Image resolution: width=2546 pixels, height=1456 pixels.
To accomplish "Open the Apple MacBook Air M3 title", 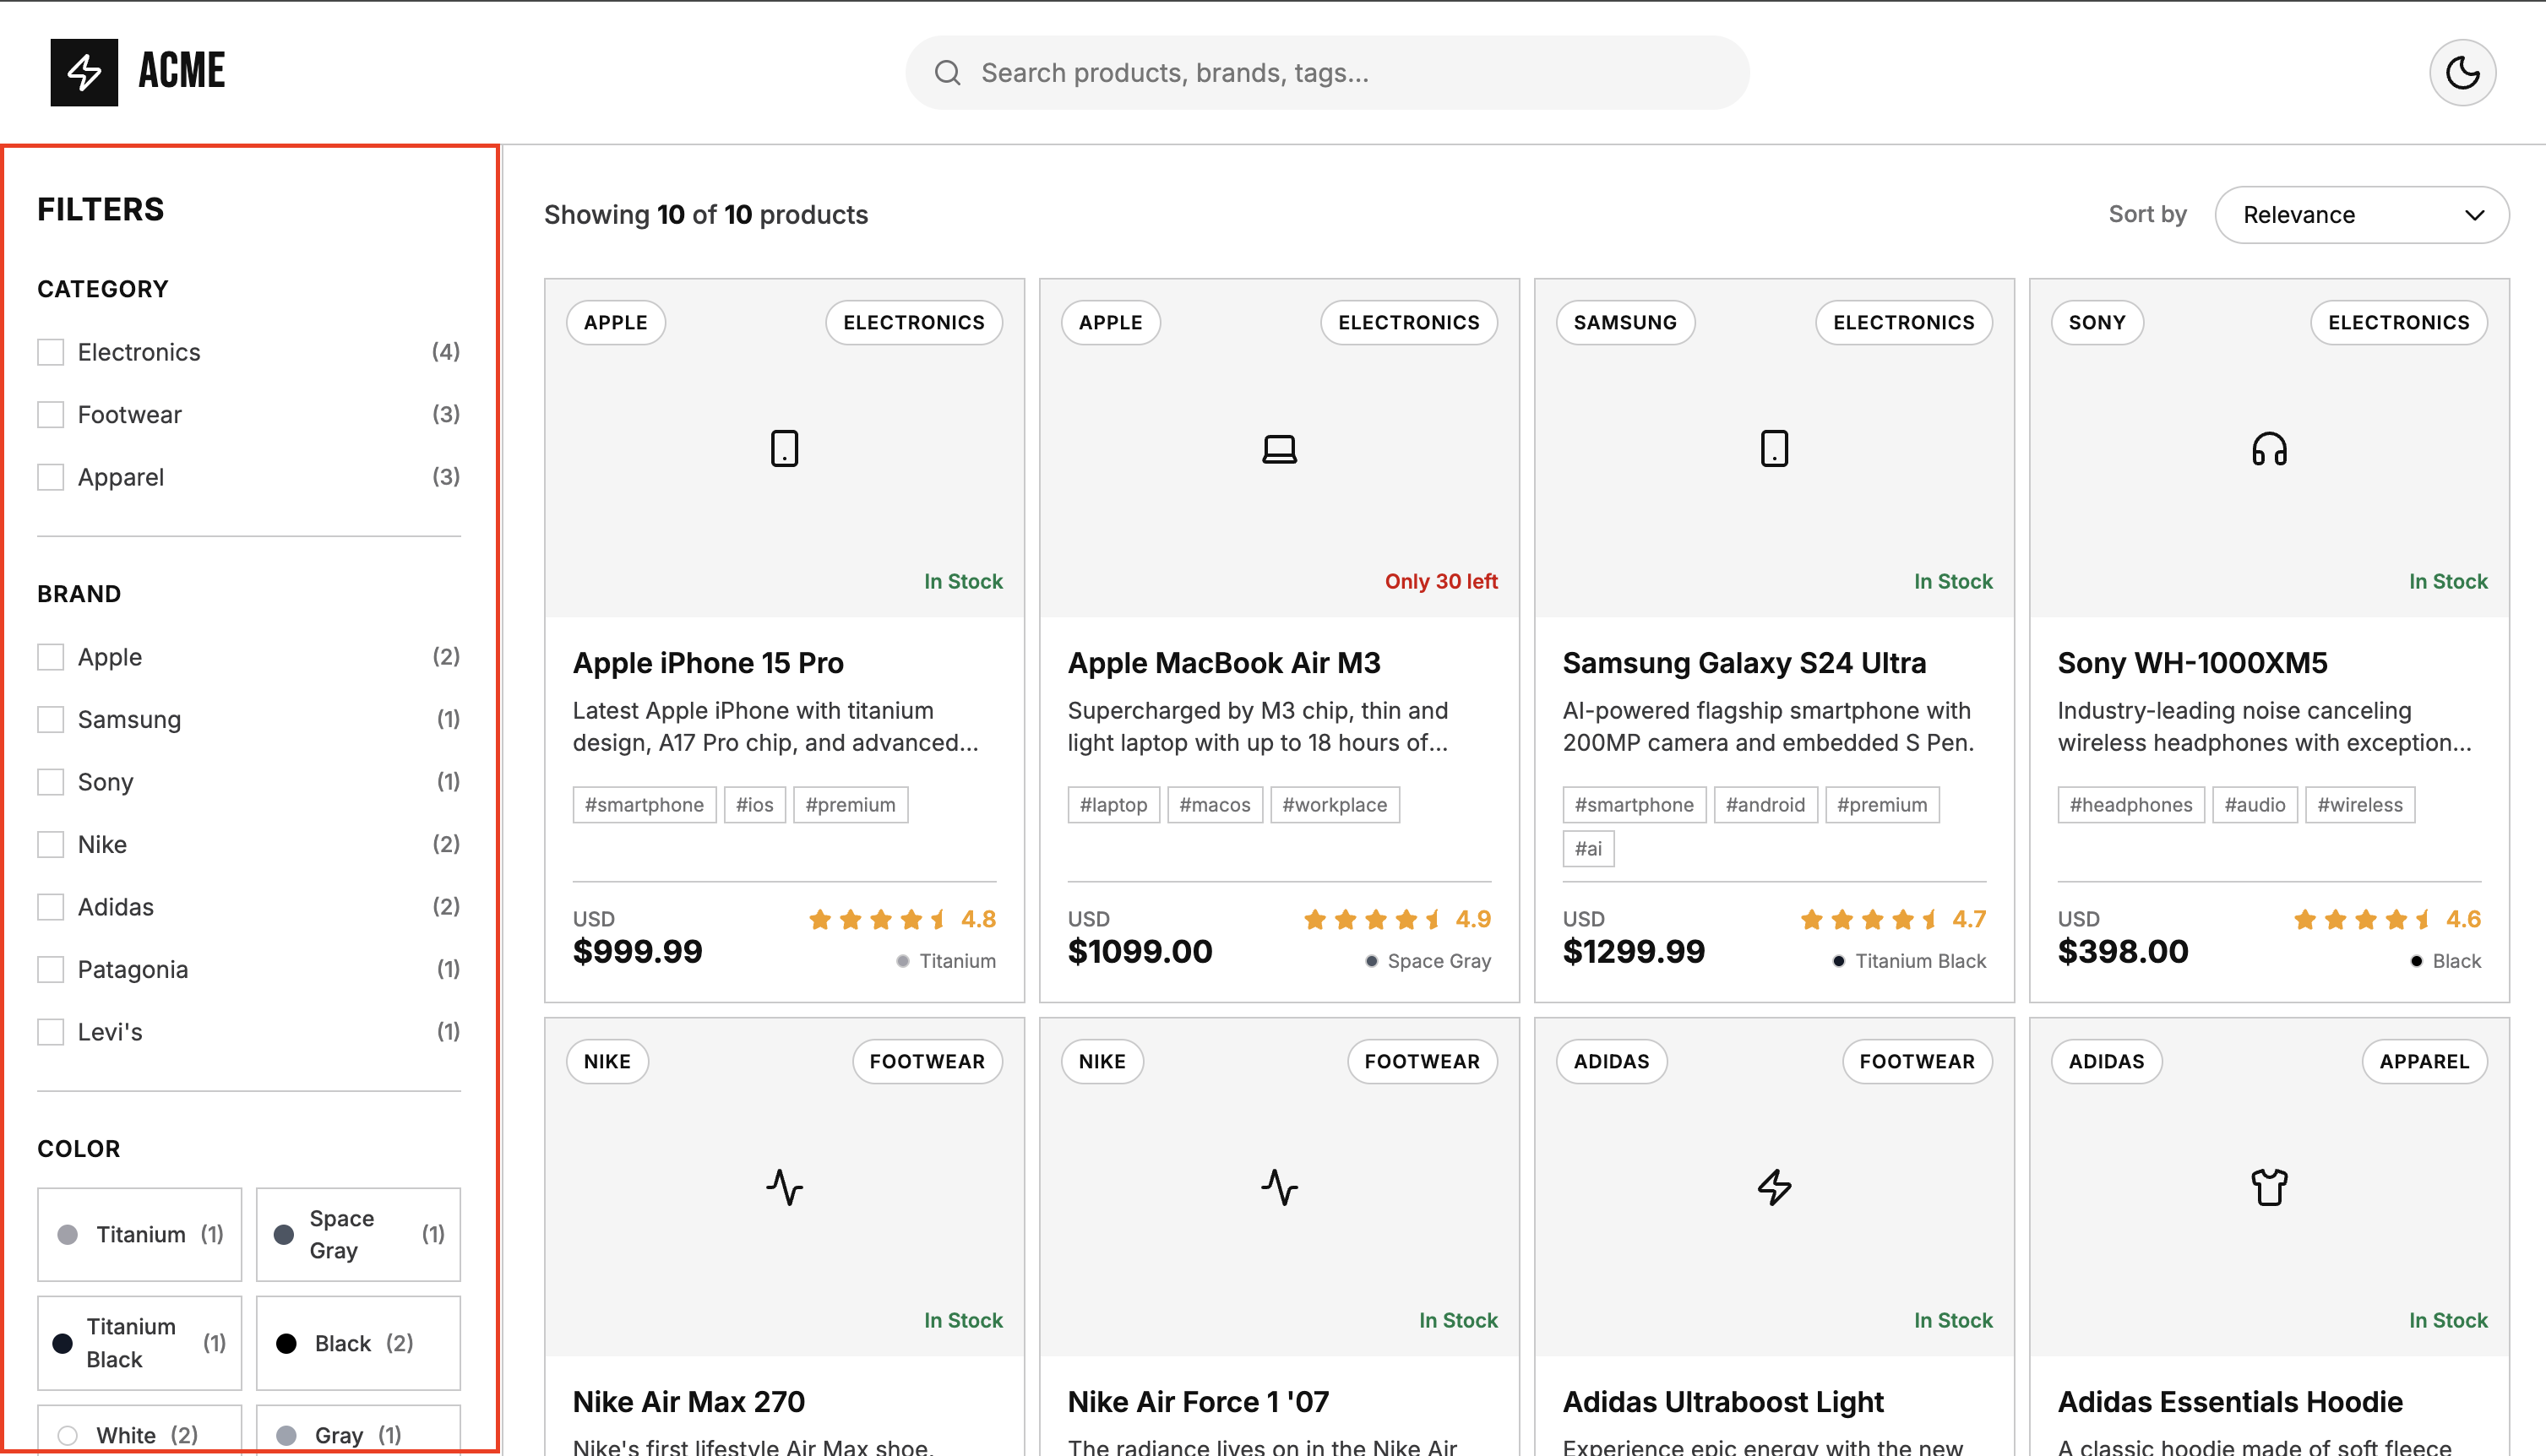I will point(1224,663).
